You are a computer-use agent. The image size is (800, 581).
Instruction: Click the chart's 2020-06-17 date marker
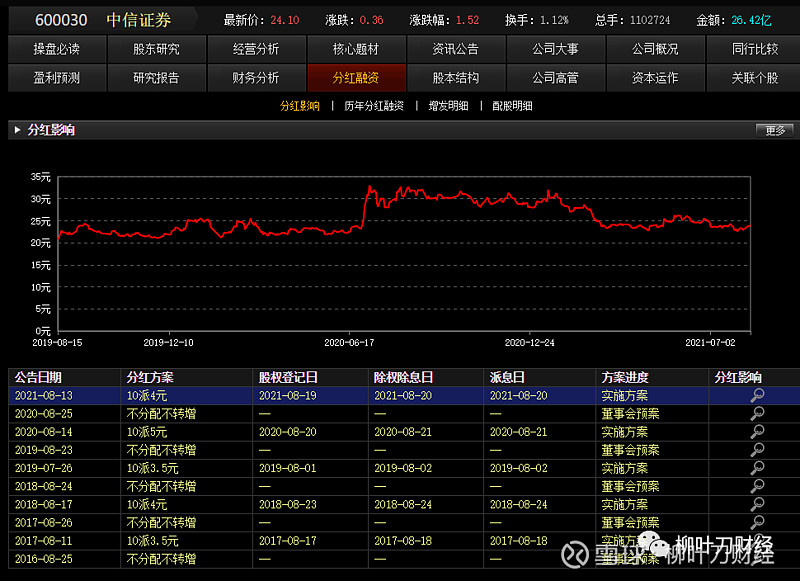(x=349, y=343)
